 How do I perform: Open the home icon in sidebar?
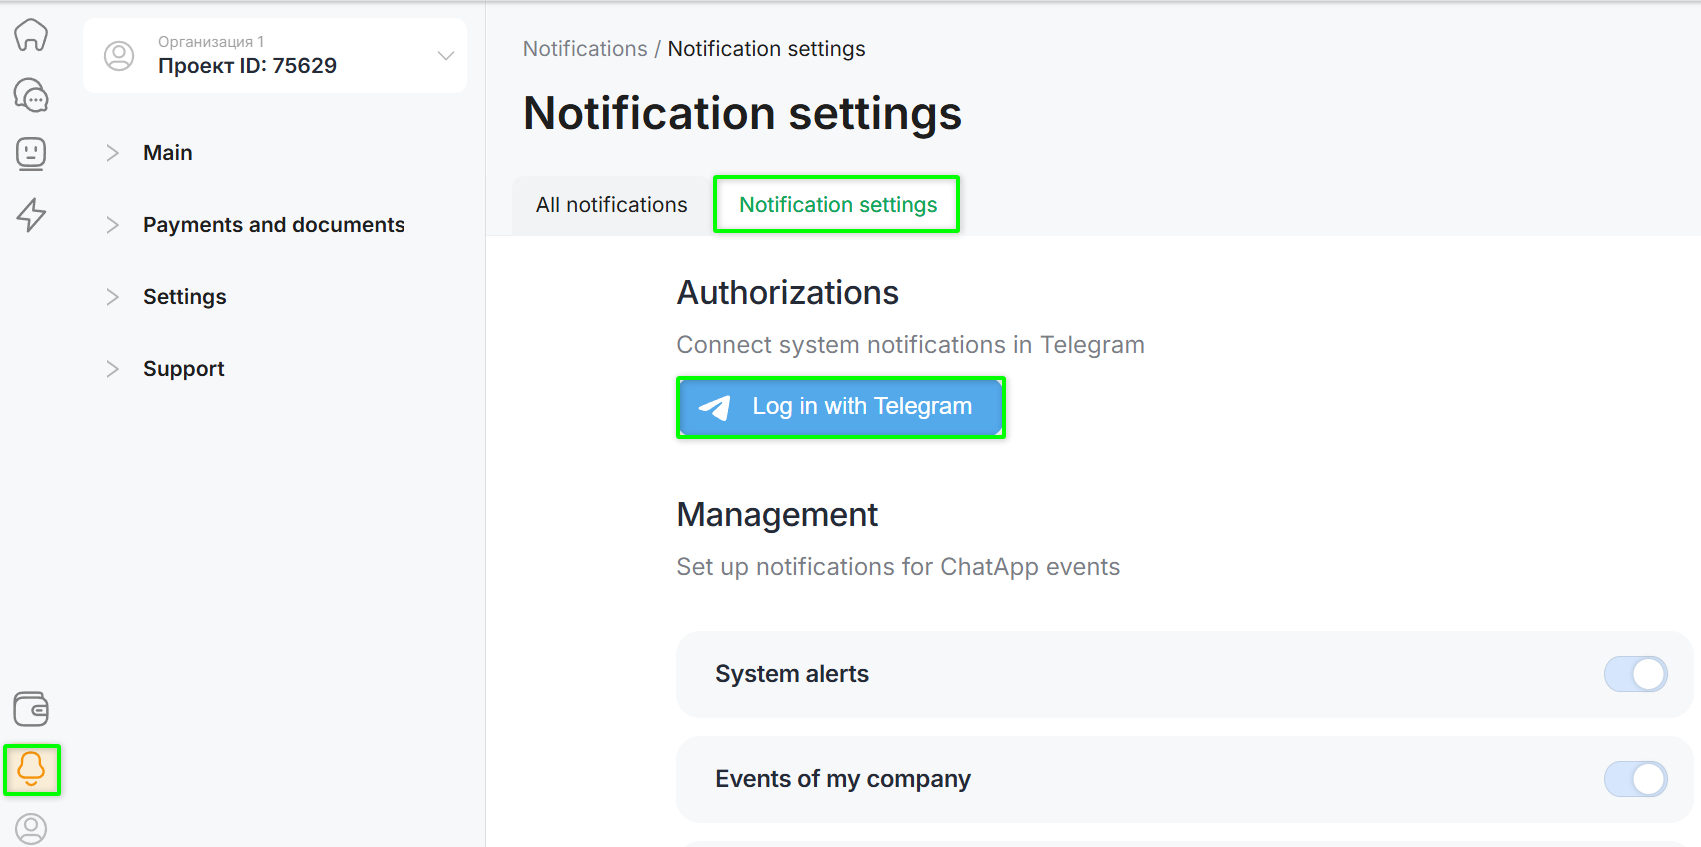point(31,35)
